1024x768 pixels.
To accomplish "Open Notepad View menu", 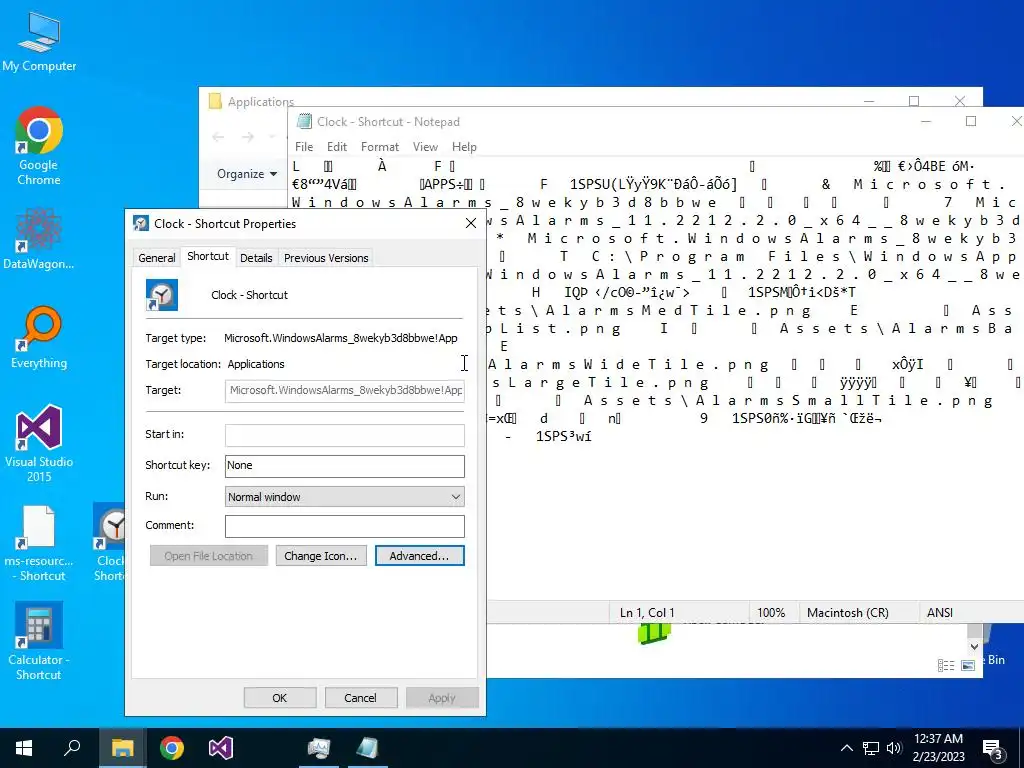I will click(425, 147).
